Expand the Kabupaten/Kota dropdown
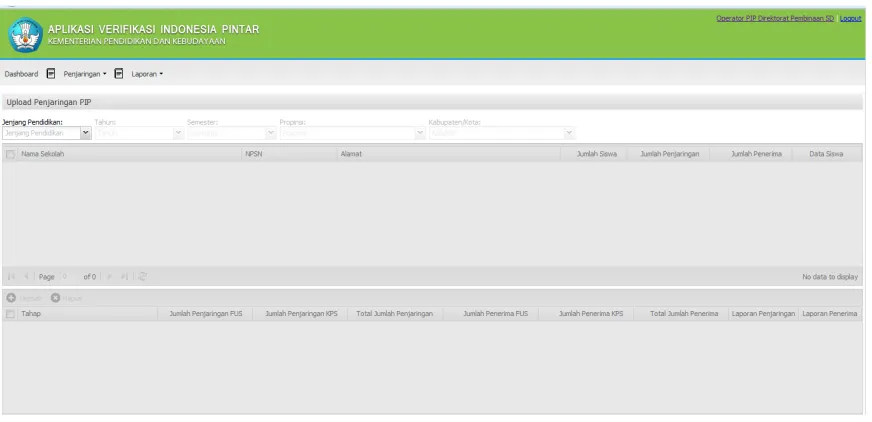872x422 pixels. tap(569, 133)
